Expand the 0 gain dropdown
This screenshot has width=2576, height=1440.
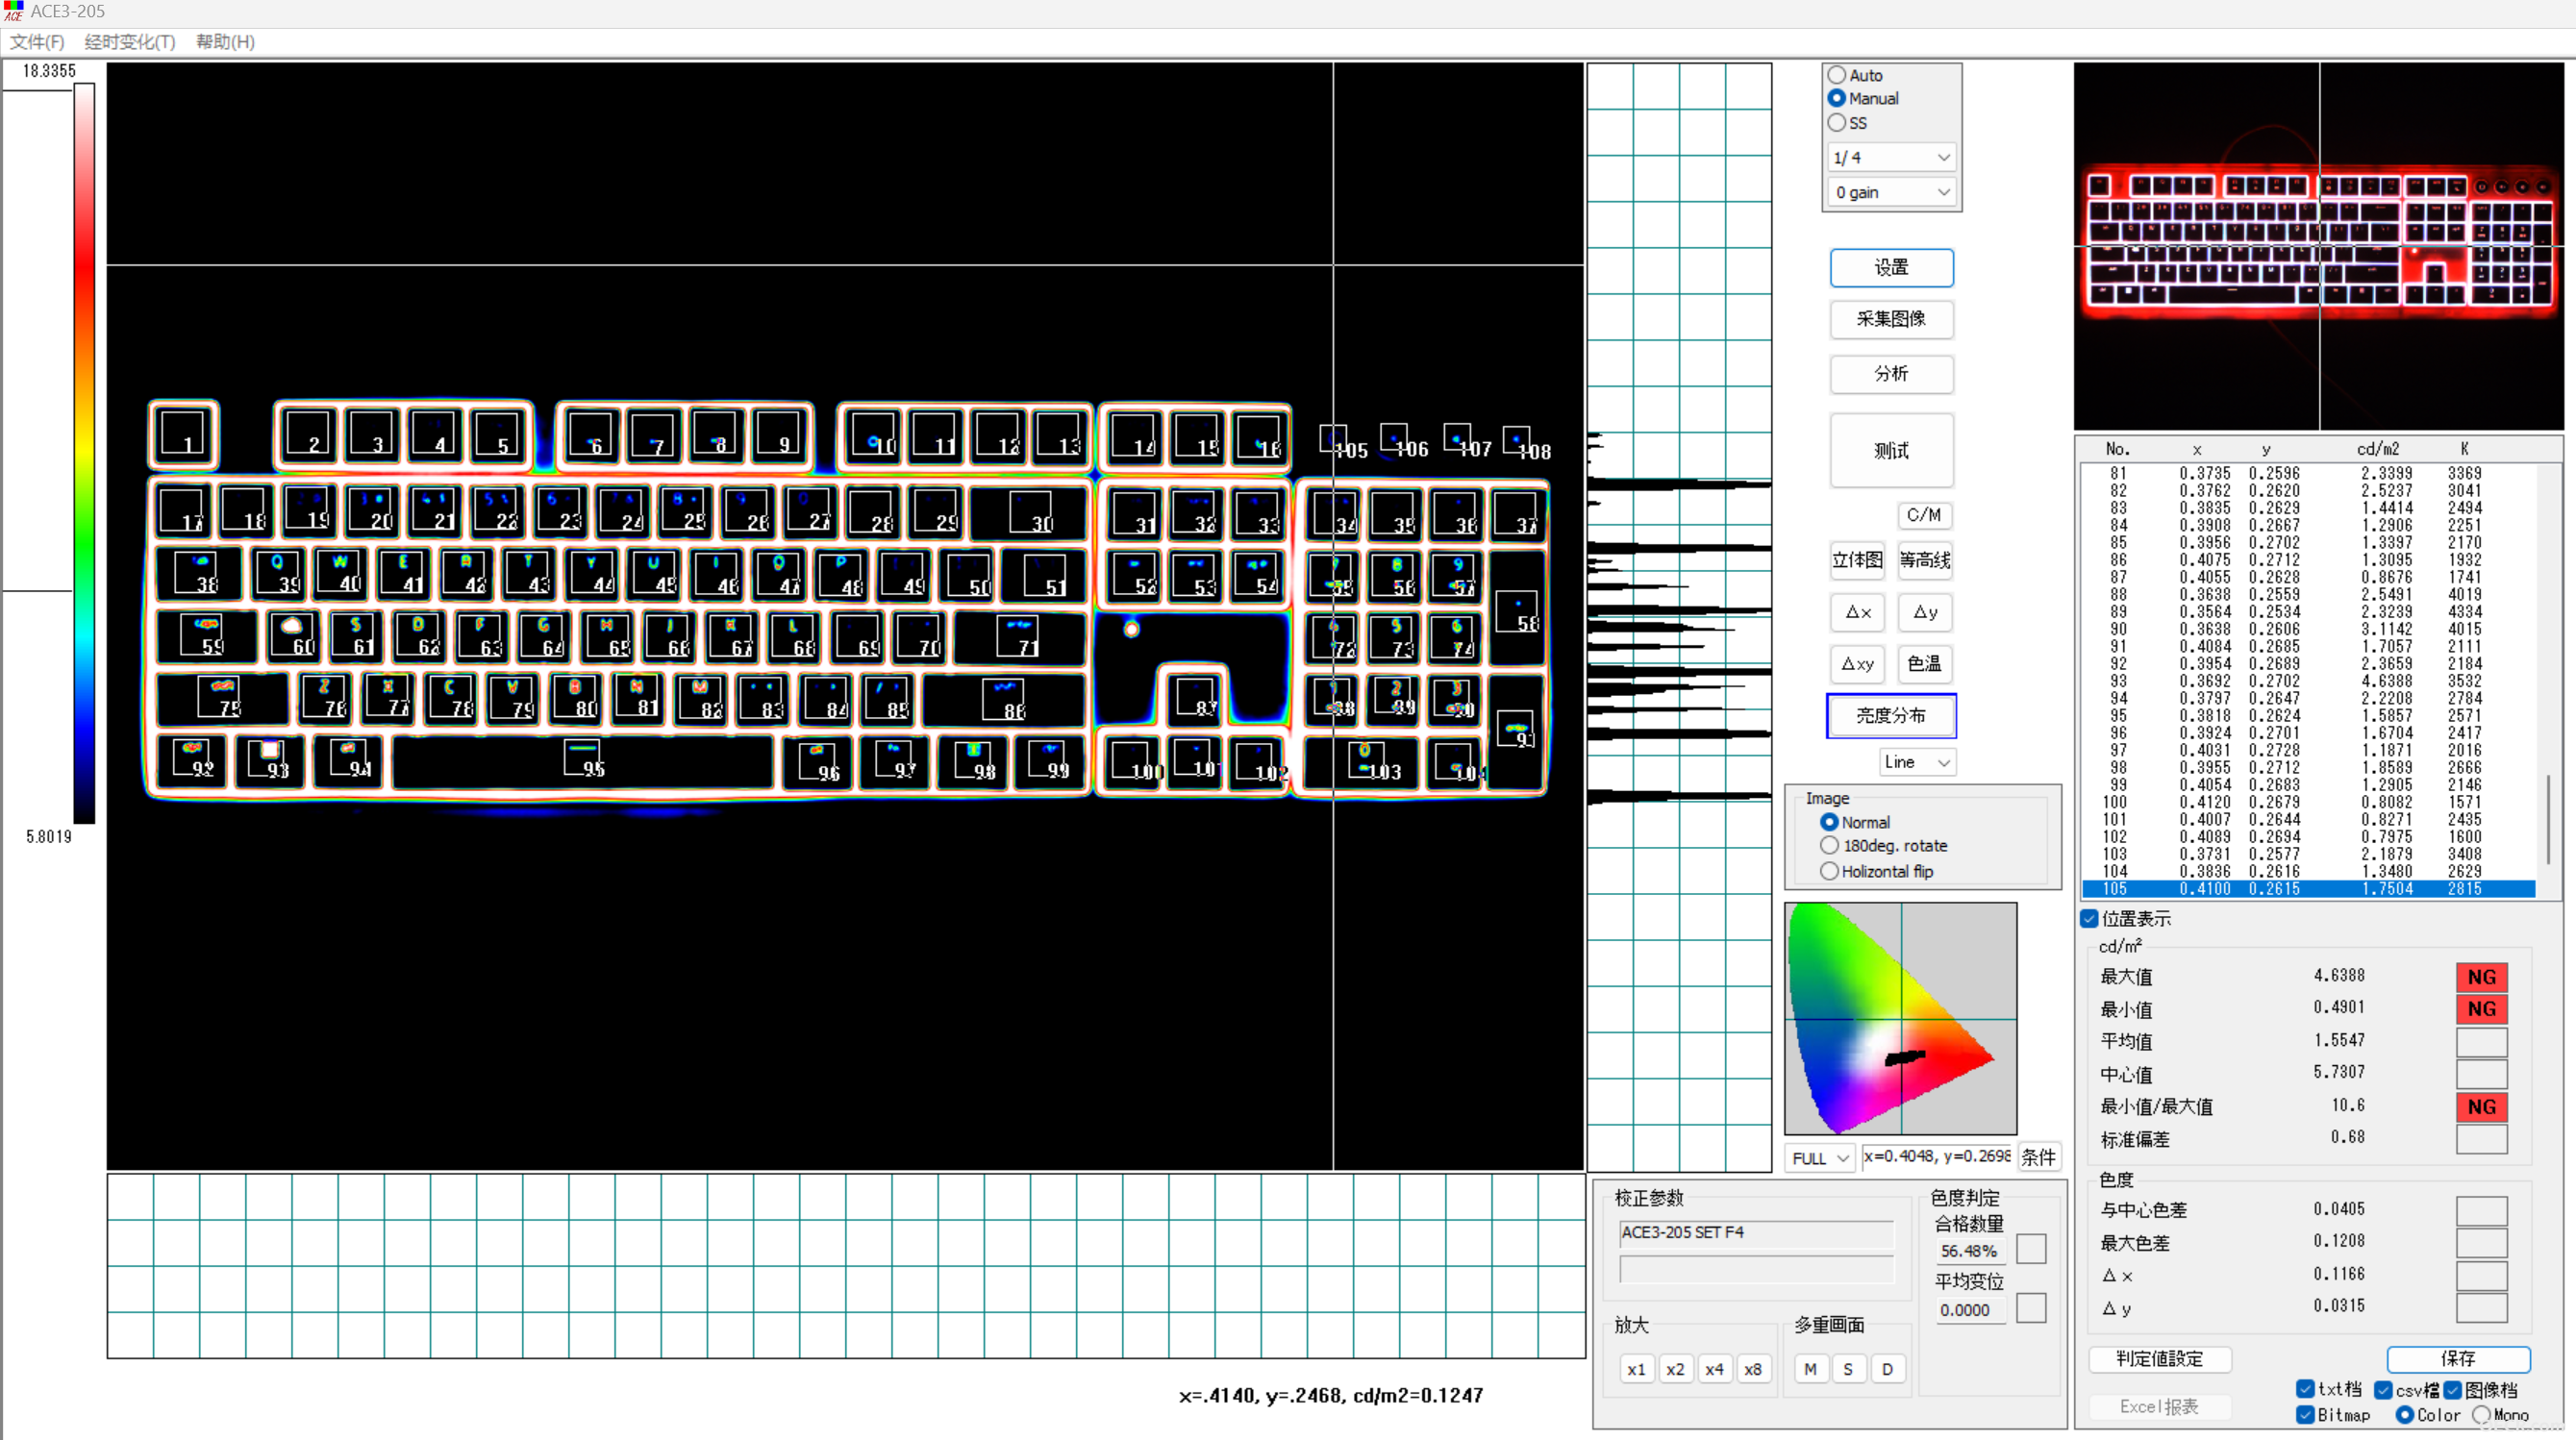(1890, 192)
